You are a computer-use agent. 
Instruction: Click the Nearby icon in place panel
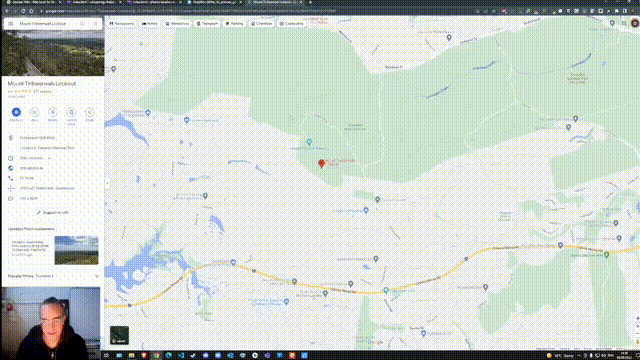(53, 112)
